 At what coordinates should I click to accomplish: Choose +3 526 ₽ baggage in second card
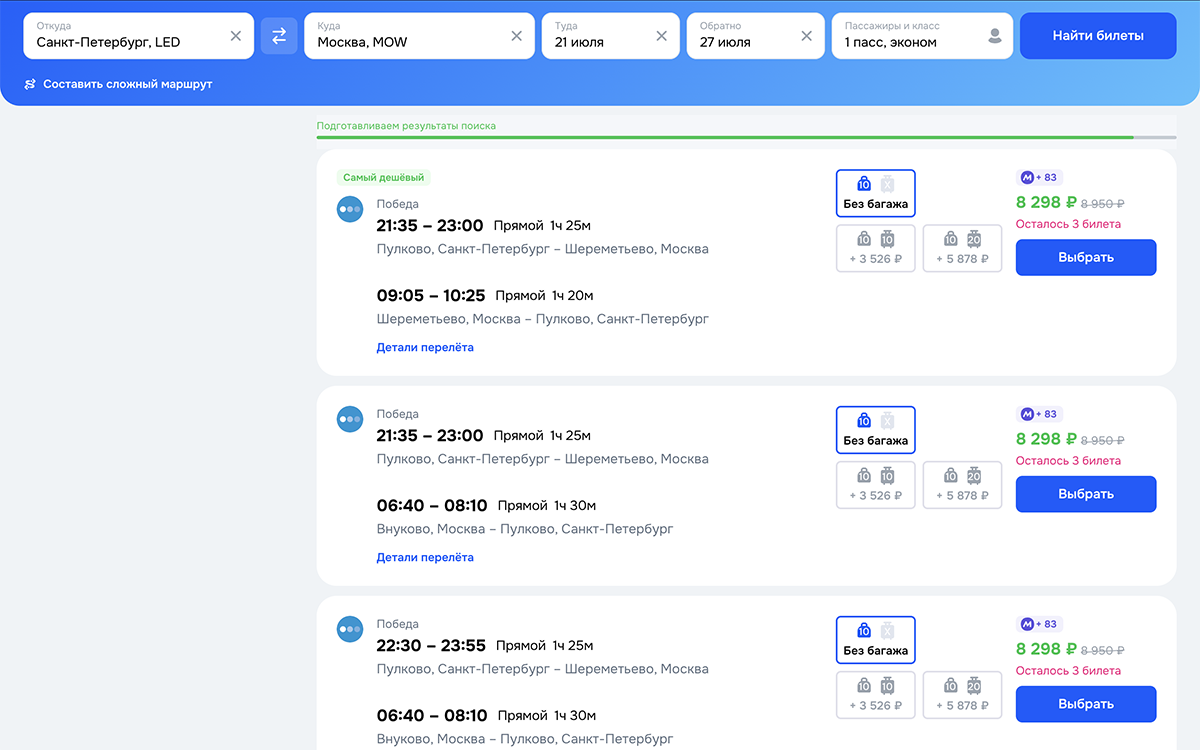tap(876, 486)
